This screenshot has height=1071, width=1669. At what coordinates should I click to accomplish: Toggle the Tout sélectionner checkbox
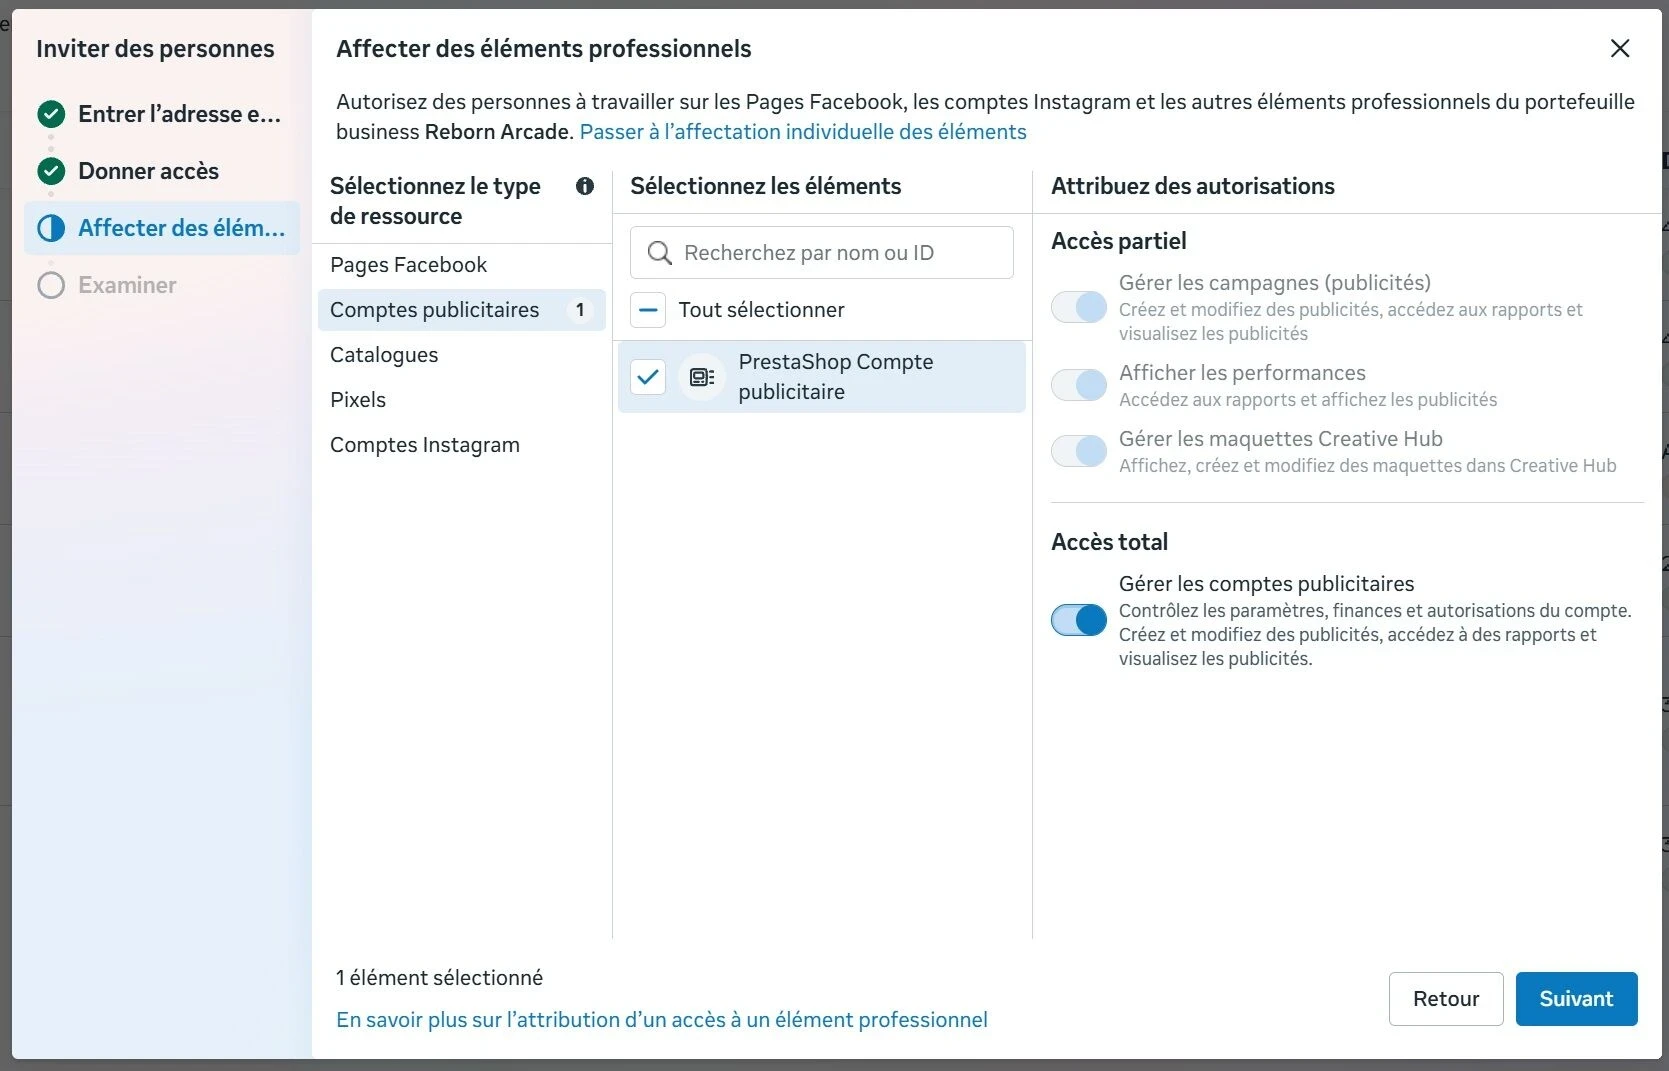click(648, 310)
